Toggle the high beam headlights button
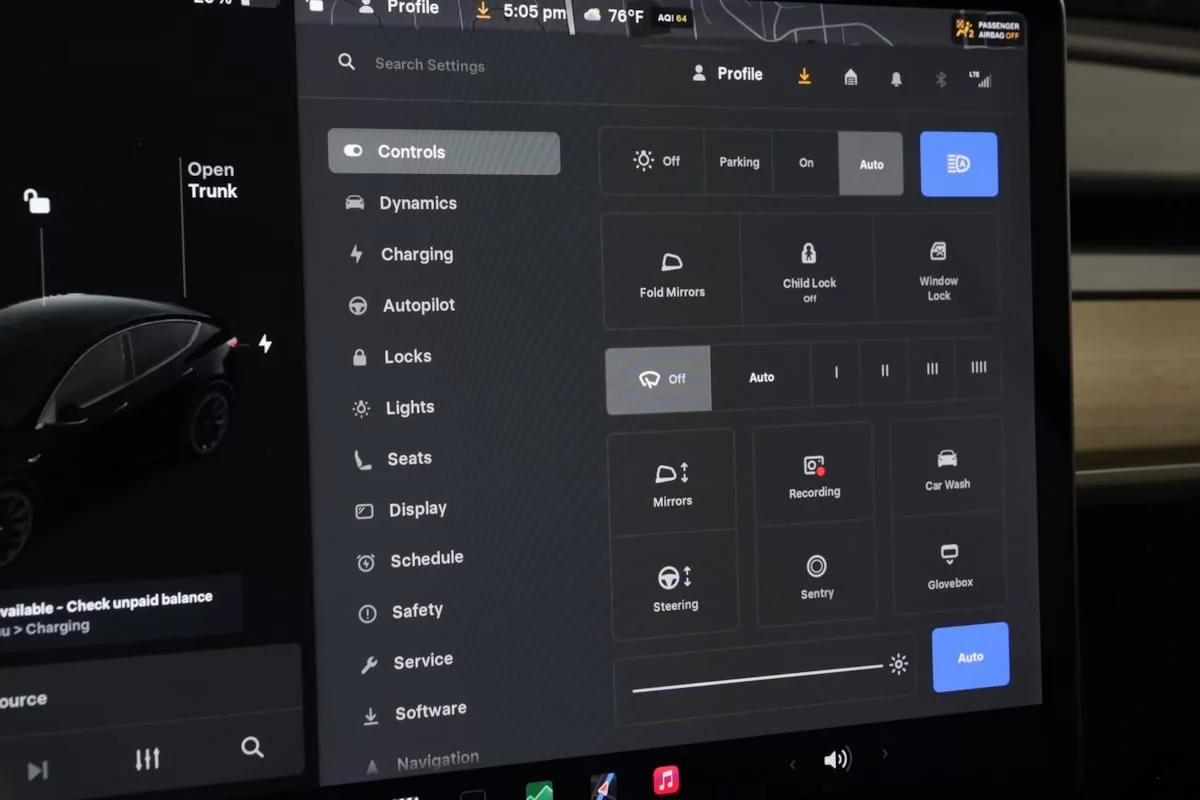Image resolution: width=1200 pixels, height=800 pixels. click(x=958, y=164)
